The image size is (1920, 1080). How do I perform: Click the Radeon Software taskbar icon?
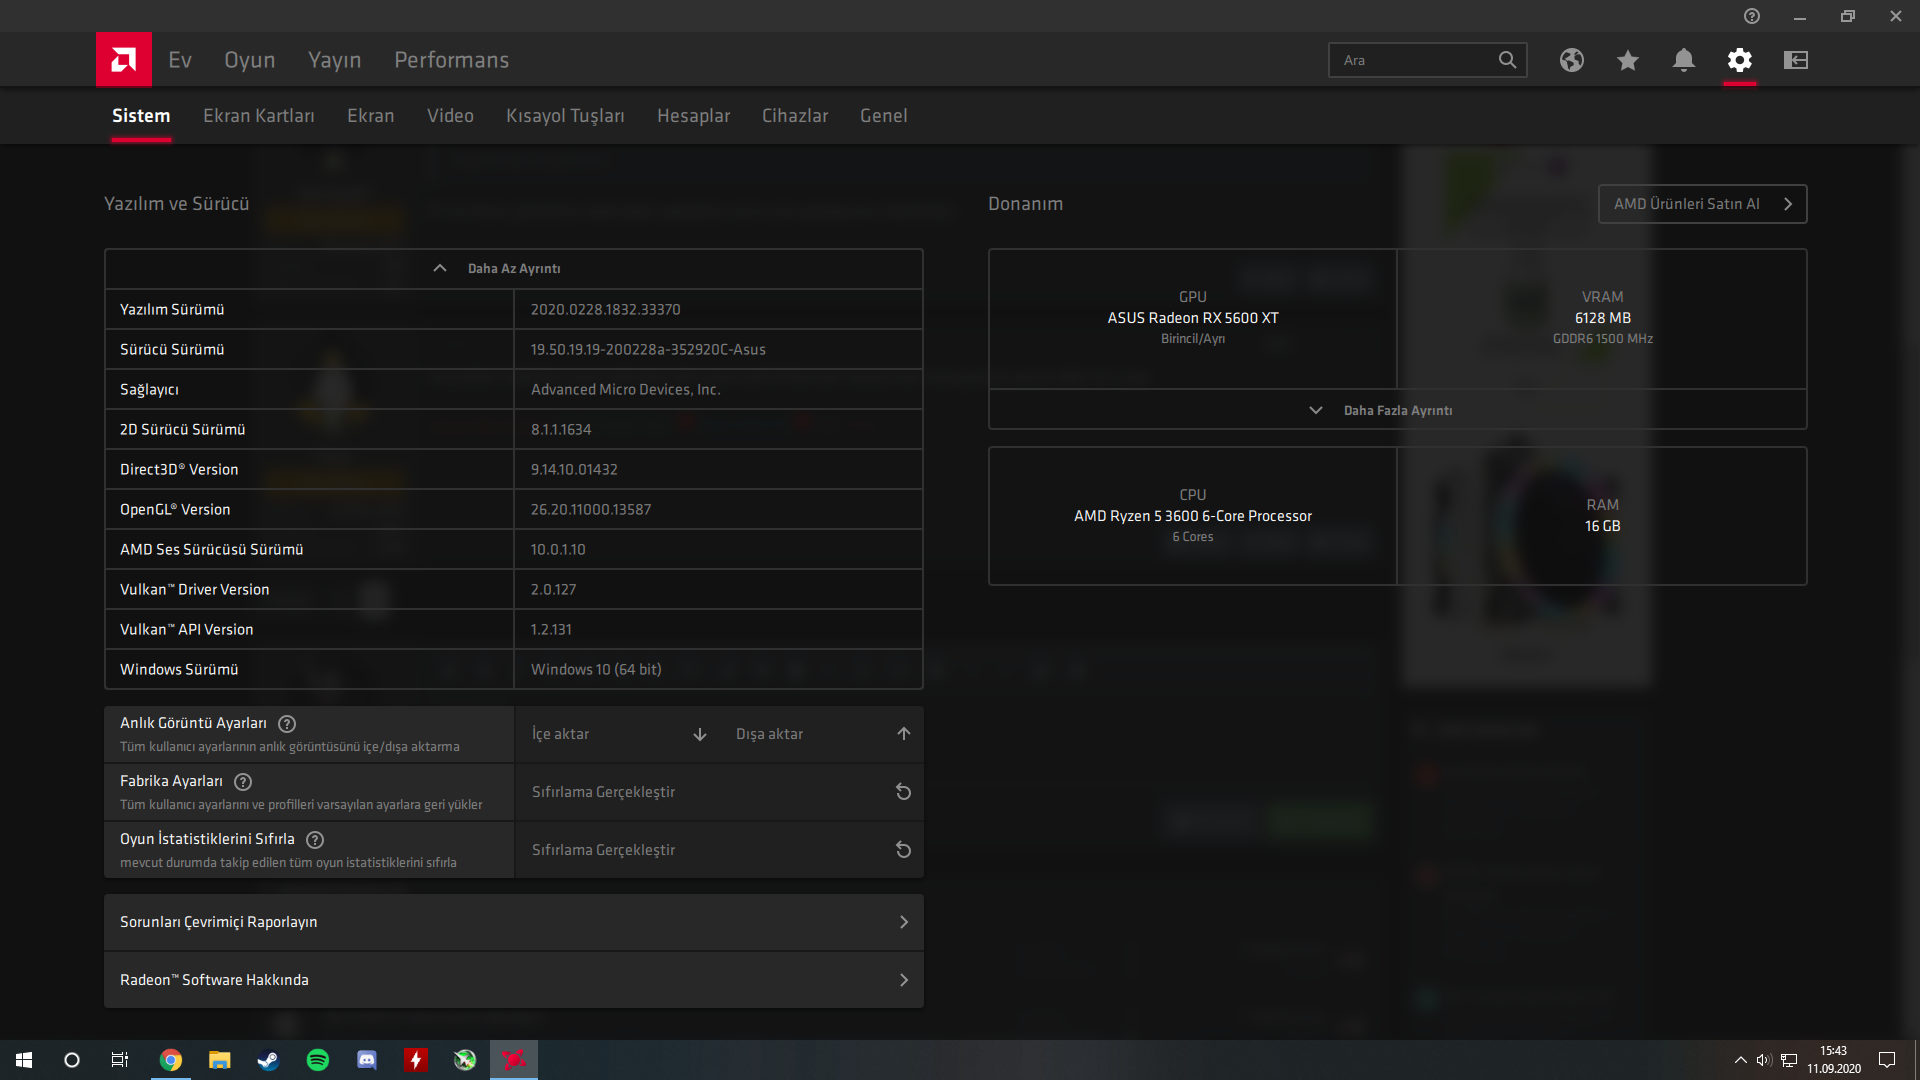tap(514, 1060)
